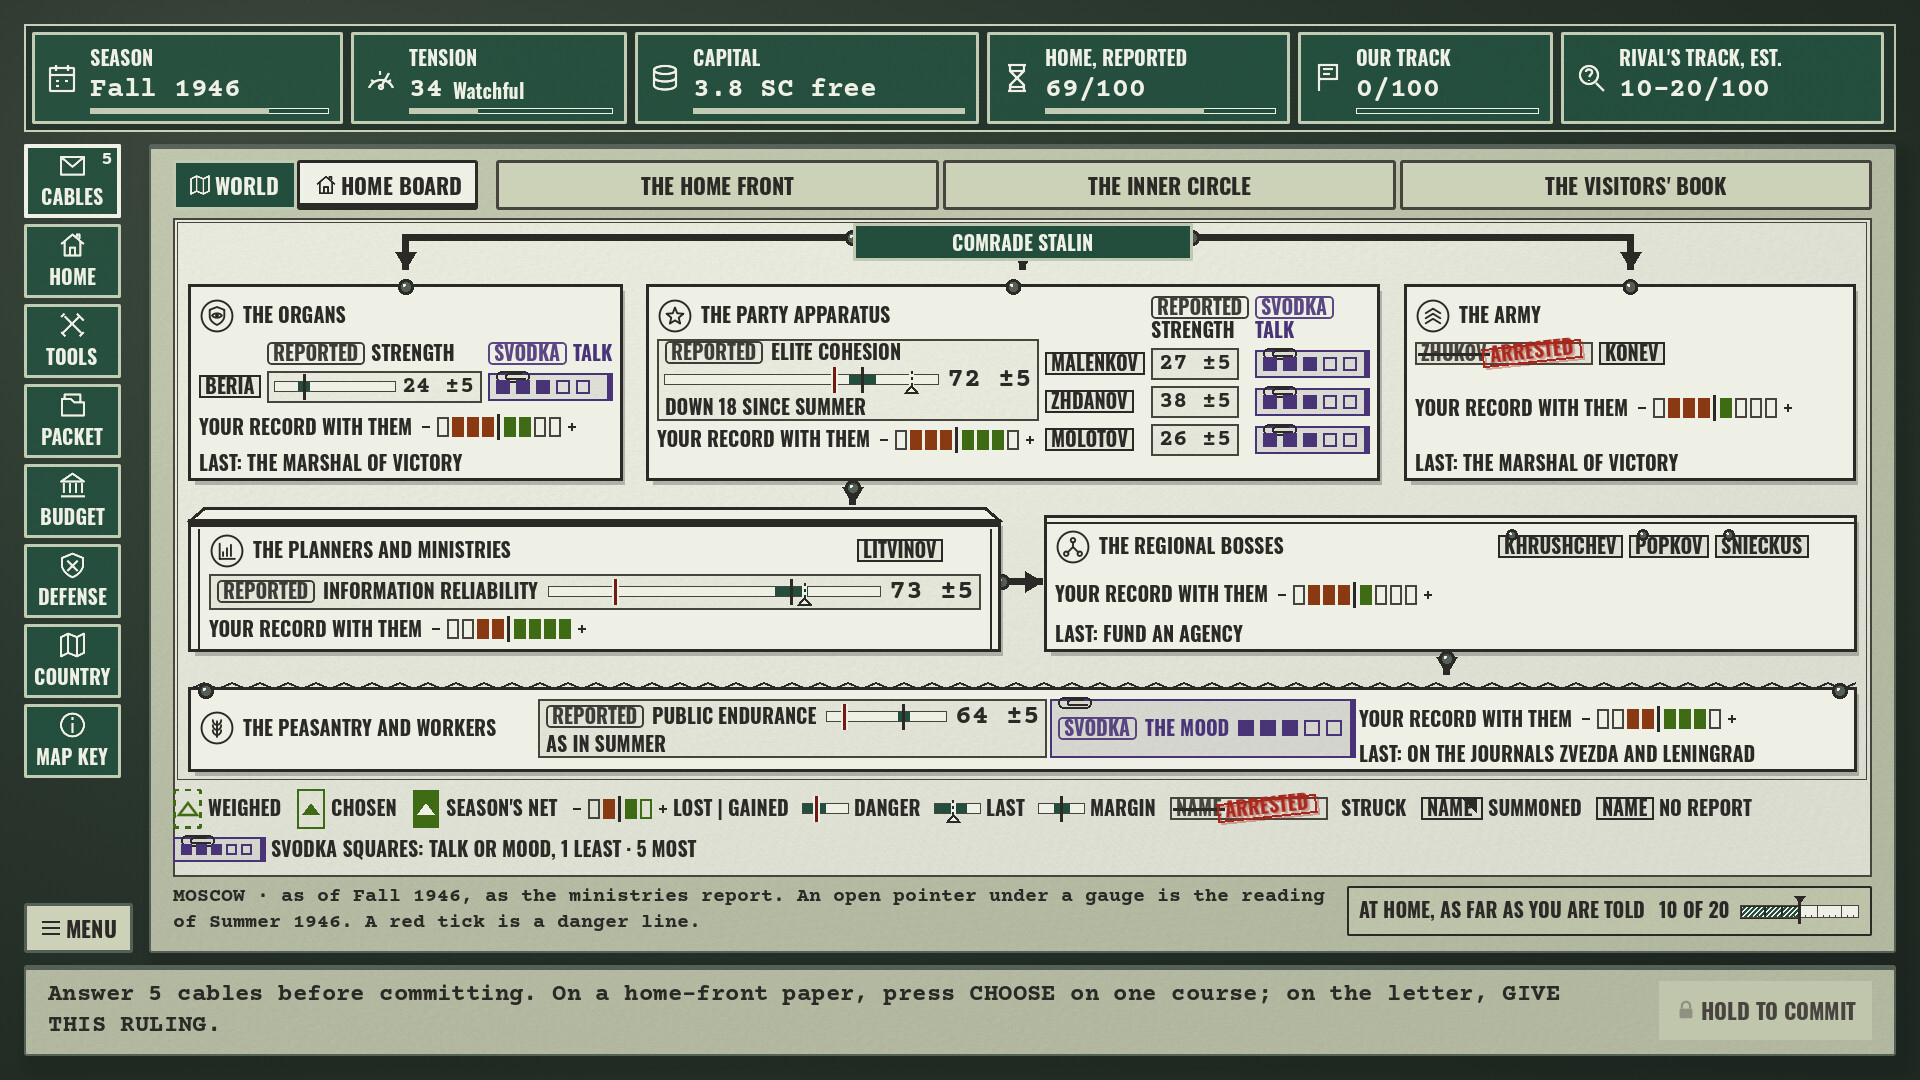Open the Packet folder
Image resolution: width=1920 pixels, height=1080 pixels.
tap(72, 421)
